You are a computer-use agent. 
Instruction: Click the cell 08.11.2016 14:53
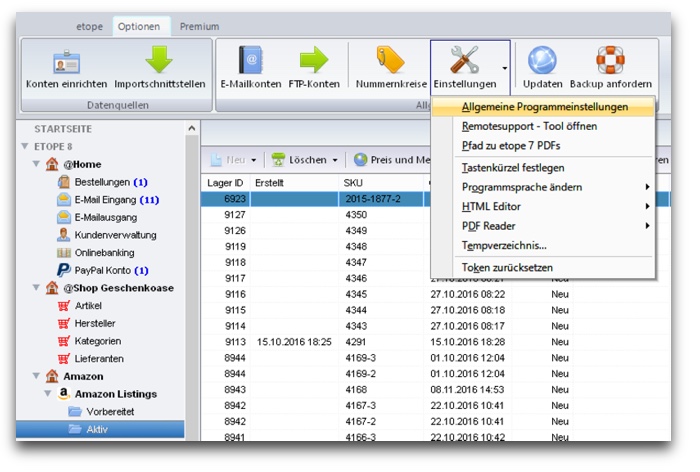(467, 390)
